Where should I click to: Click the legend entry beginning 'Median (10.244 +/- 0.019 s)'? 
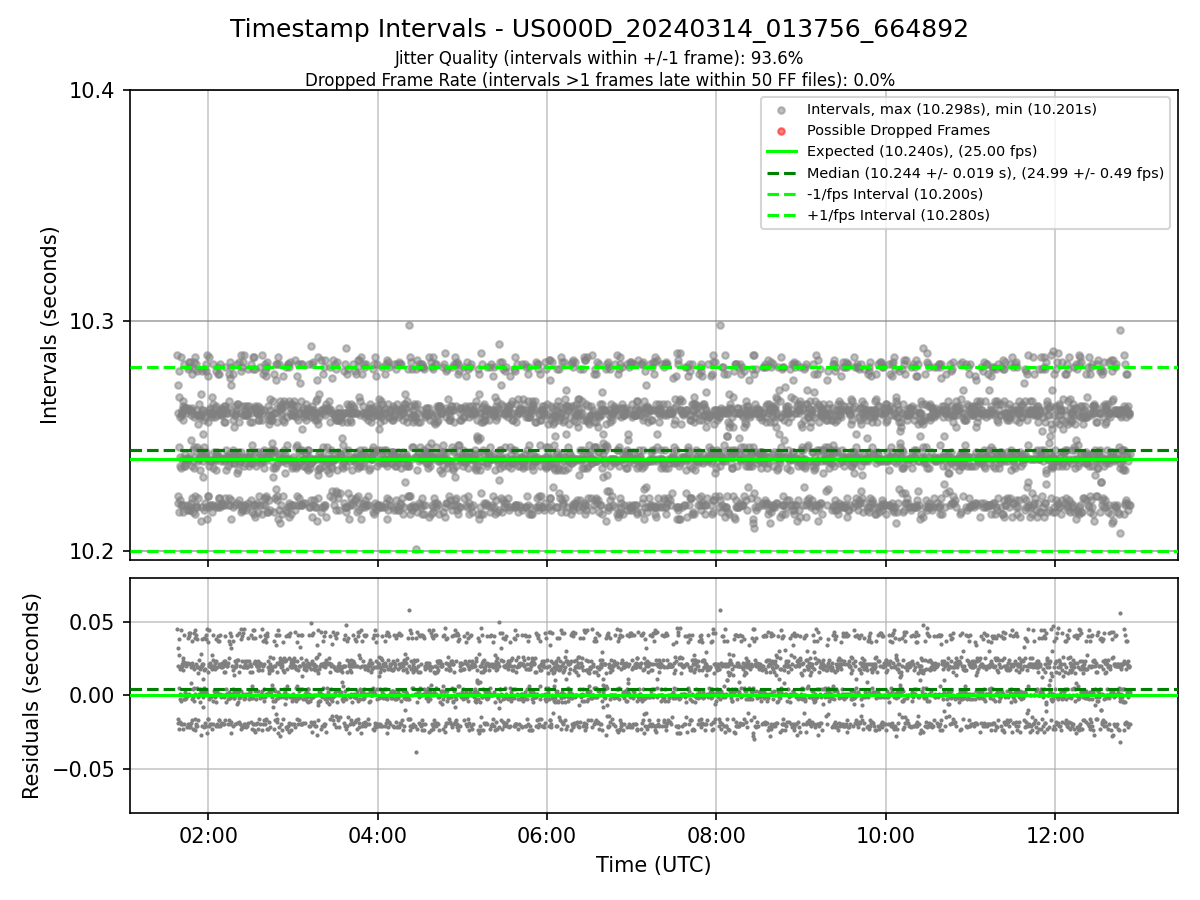point(985,173)
